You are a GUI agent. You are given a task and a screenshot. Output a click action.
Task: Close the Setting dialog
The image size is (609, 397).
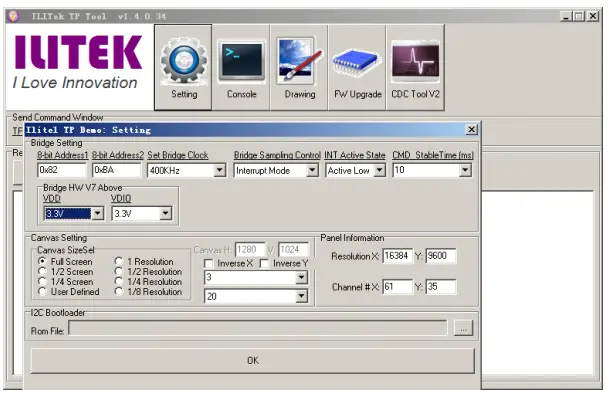(x=472, y=129)
